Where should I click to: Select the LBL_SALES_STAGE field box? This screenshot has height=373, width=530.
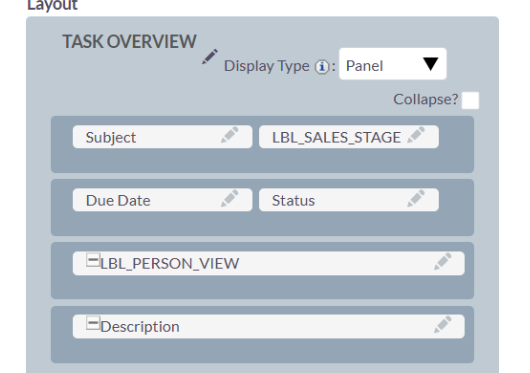349,137
